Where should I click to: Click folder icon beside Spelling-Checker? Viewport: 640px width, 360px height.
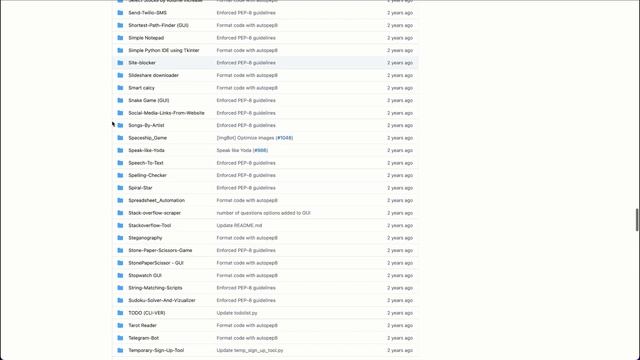(x=120, y=175)
